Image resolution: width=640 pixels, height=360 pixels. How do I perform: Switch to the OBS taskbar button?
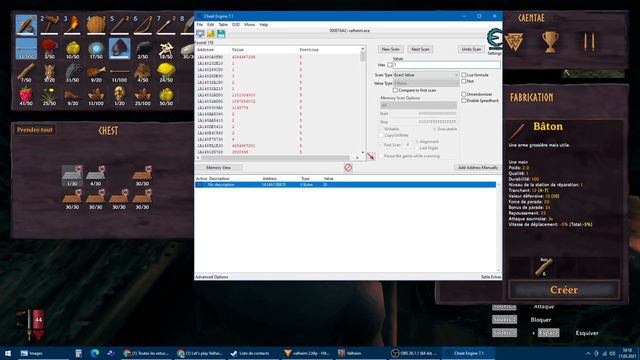point(415,353)
